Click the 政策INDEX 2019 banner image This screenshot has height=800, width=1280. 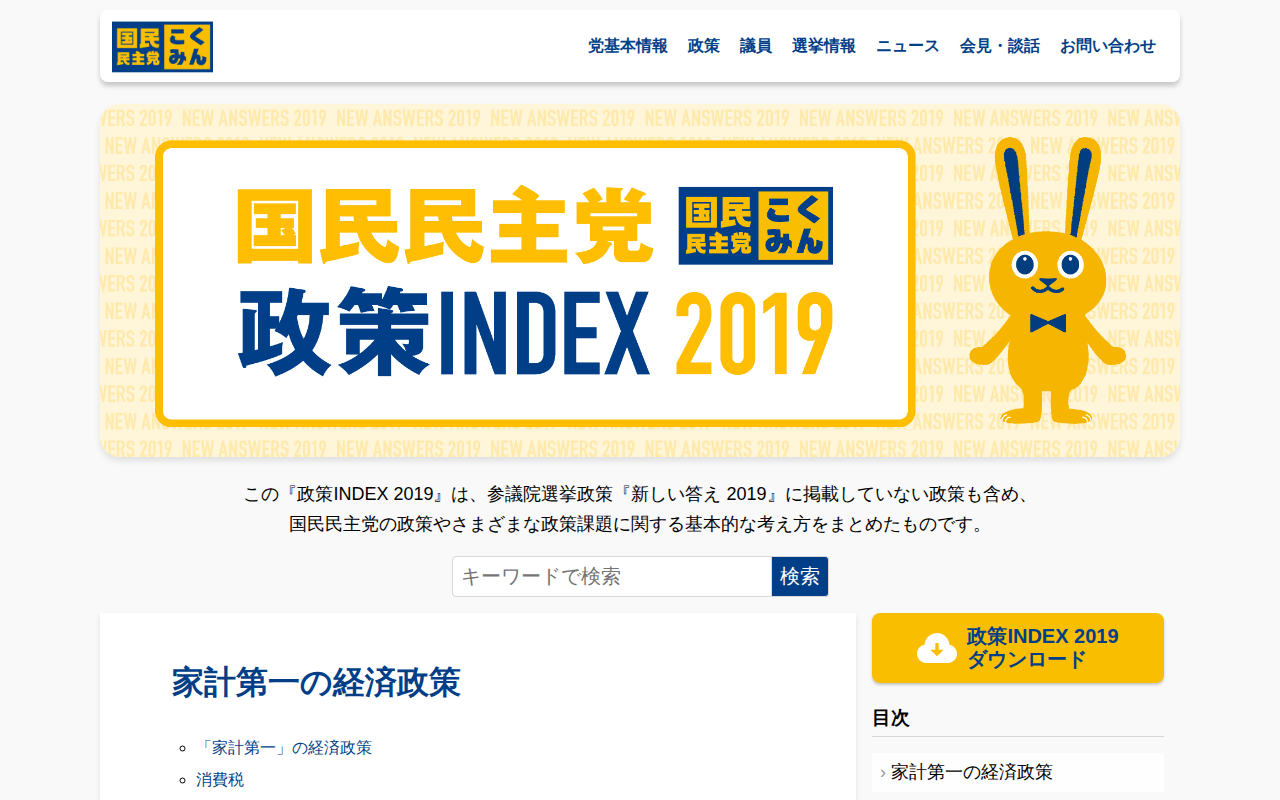(640, 282)
